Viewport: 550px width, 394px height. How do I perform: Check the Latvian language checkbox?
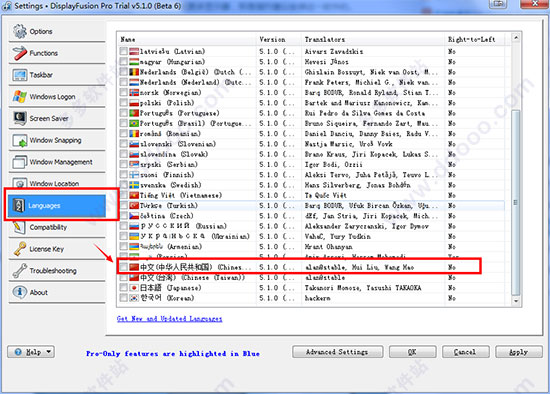[123, 52]
